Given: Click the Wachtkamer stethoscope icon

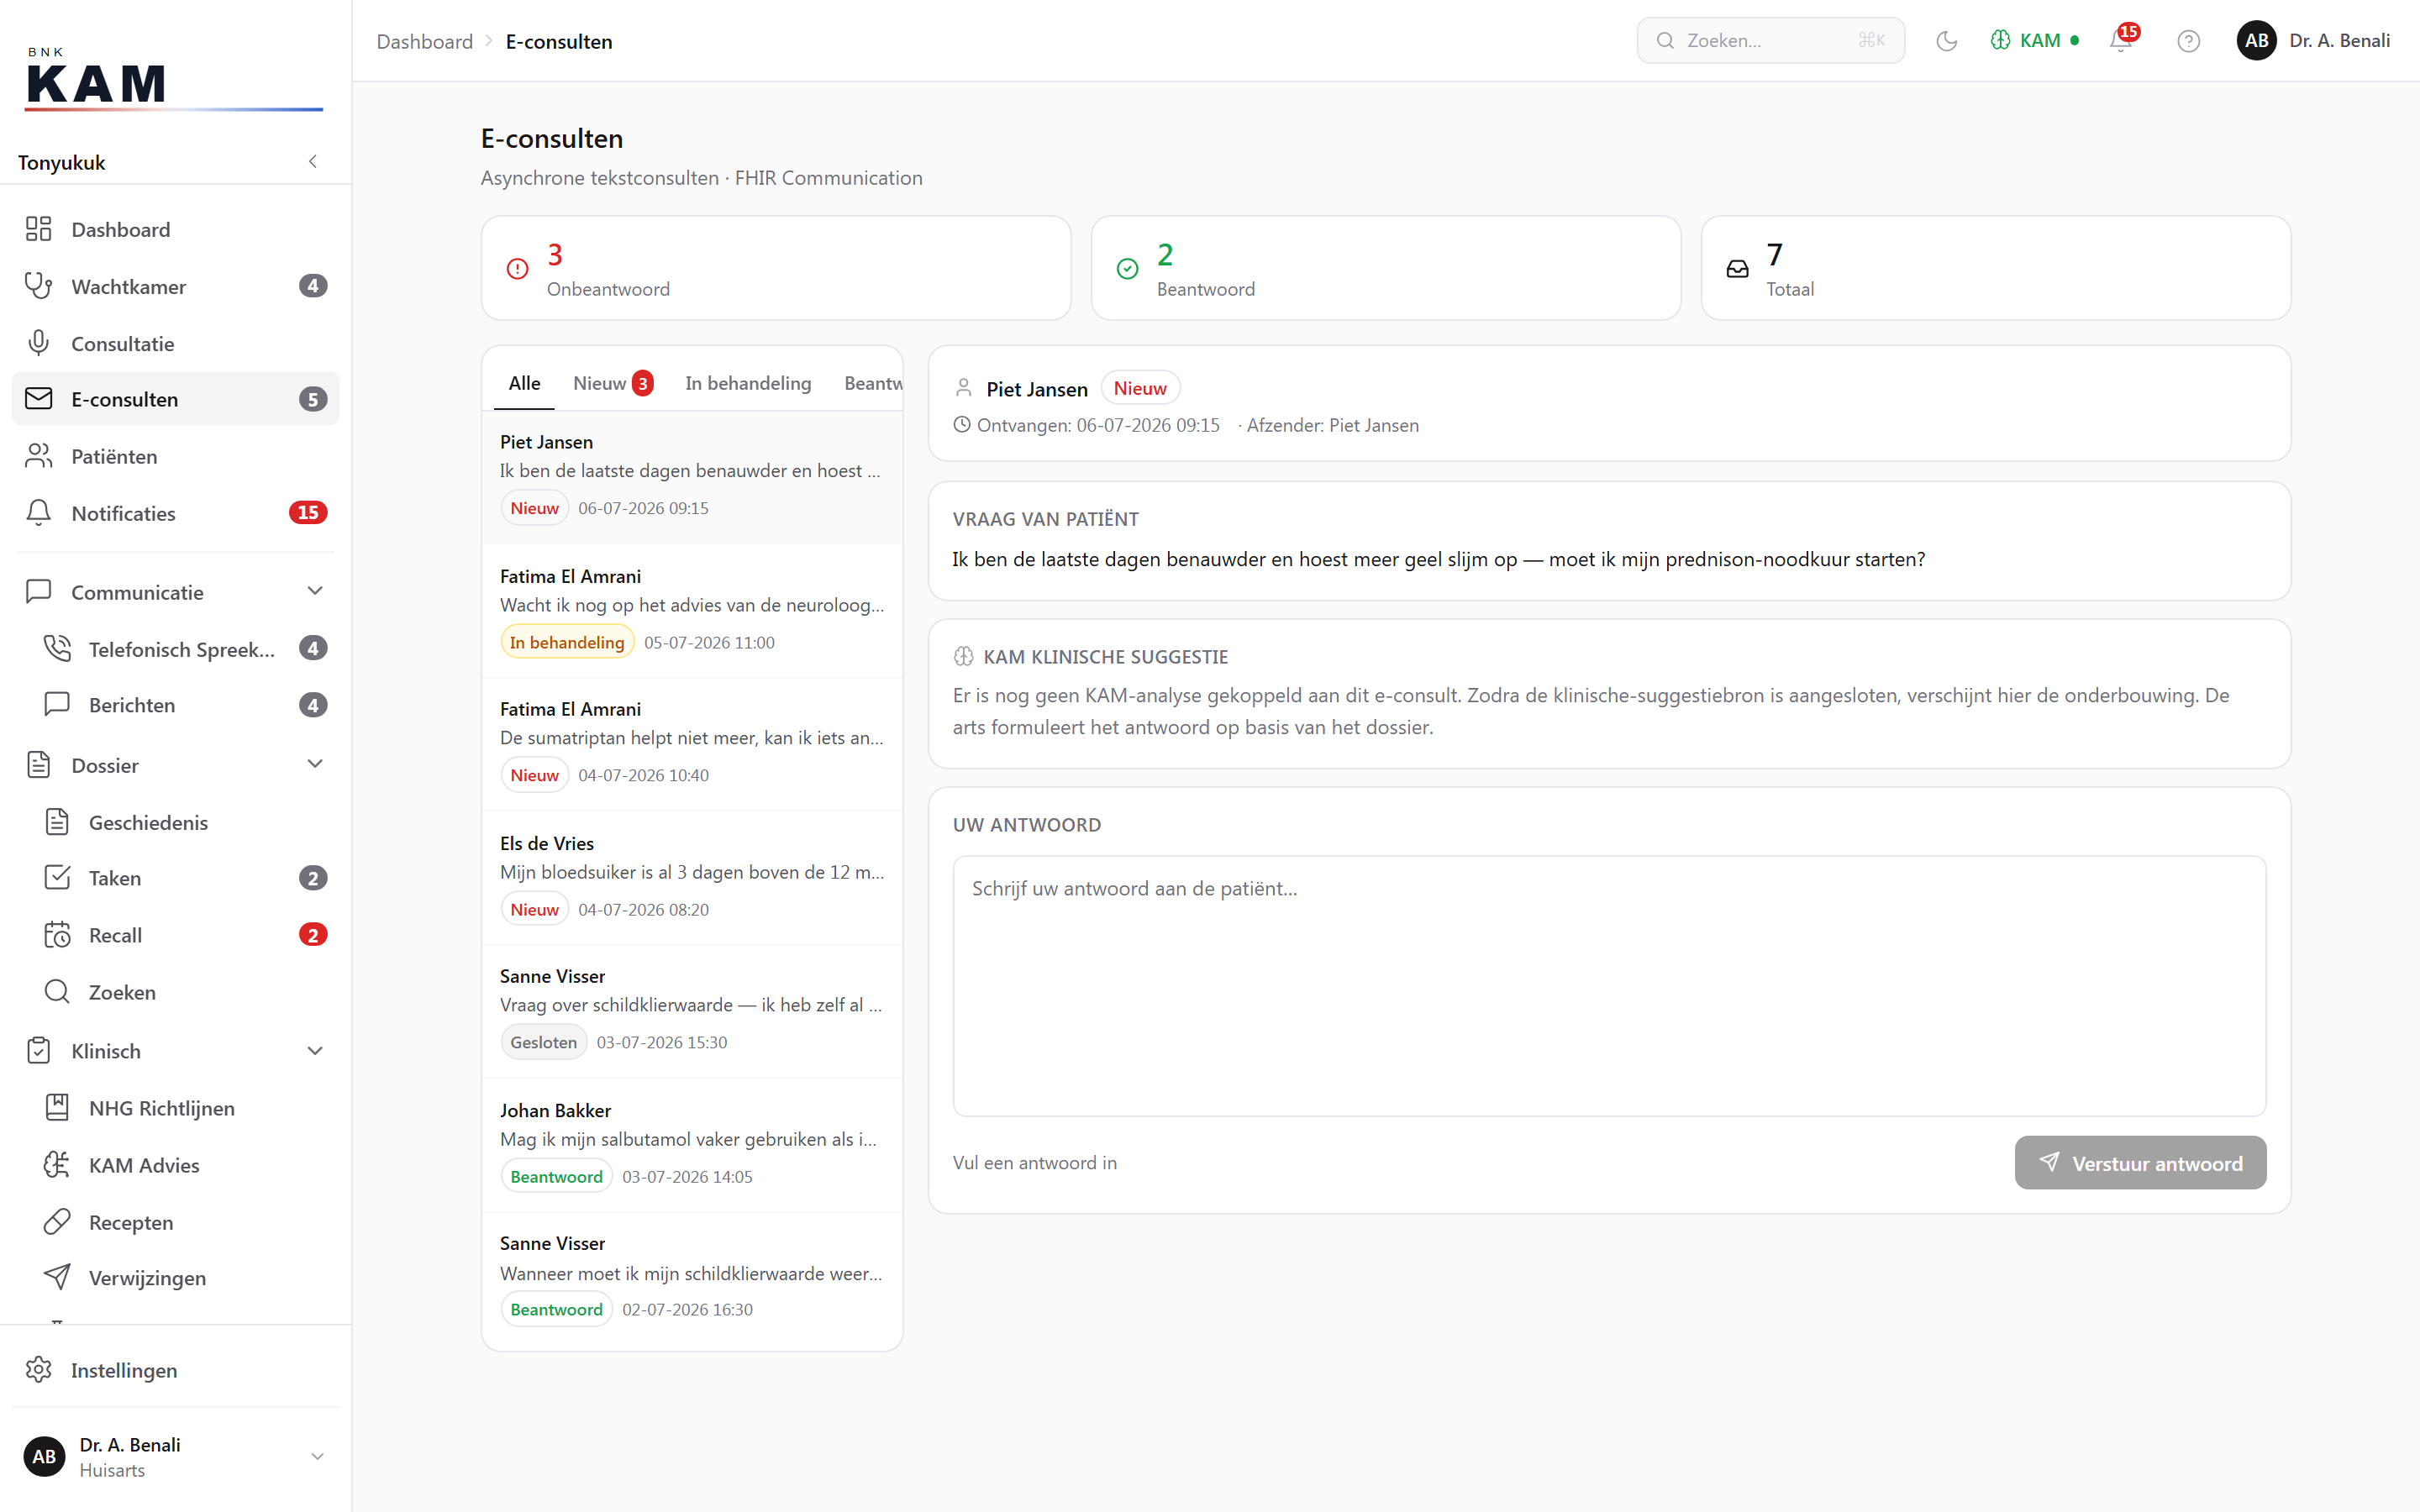Looking at the screenshot, I should pyautogui.click(x=38, y=286).
